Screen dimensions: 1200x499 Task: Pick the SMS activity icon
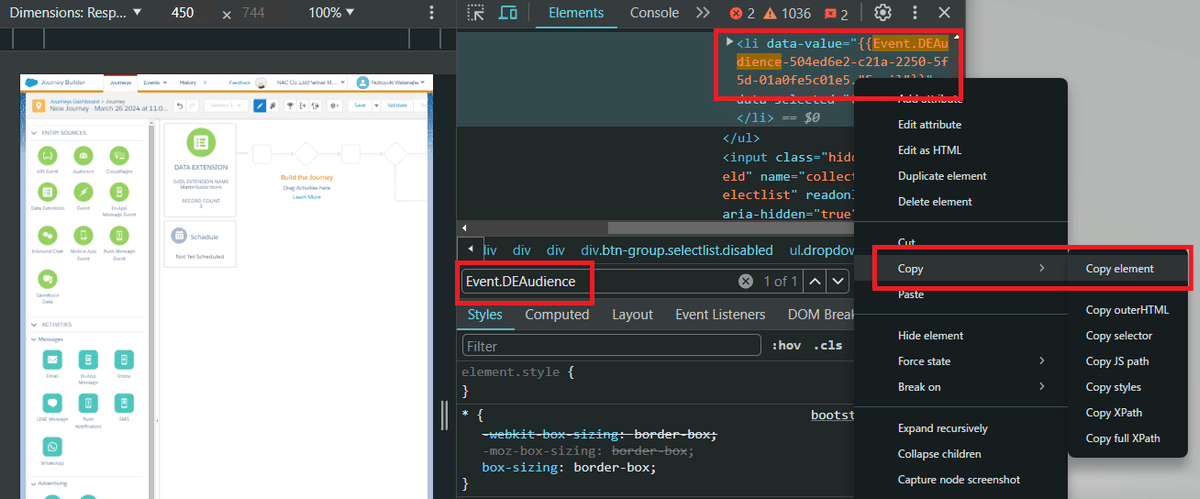tap(124, 403)
